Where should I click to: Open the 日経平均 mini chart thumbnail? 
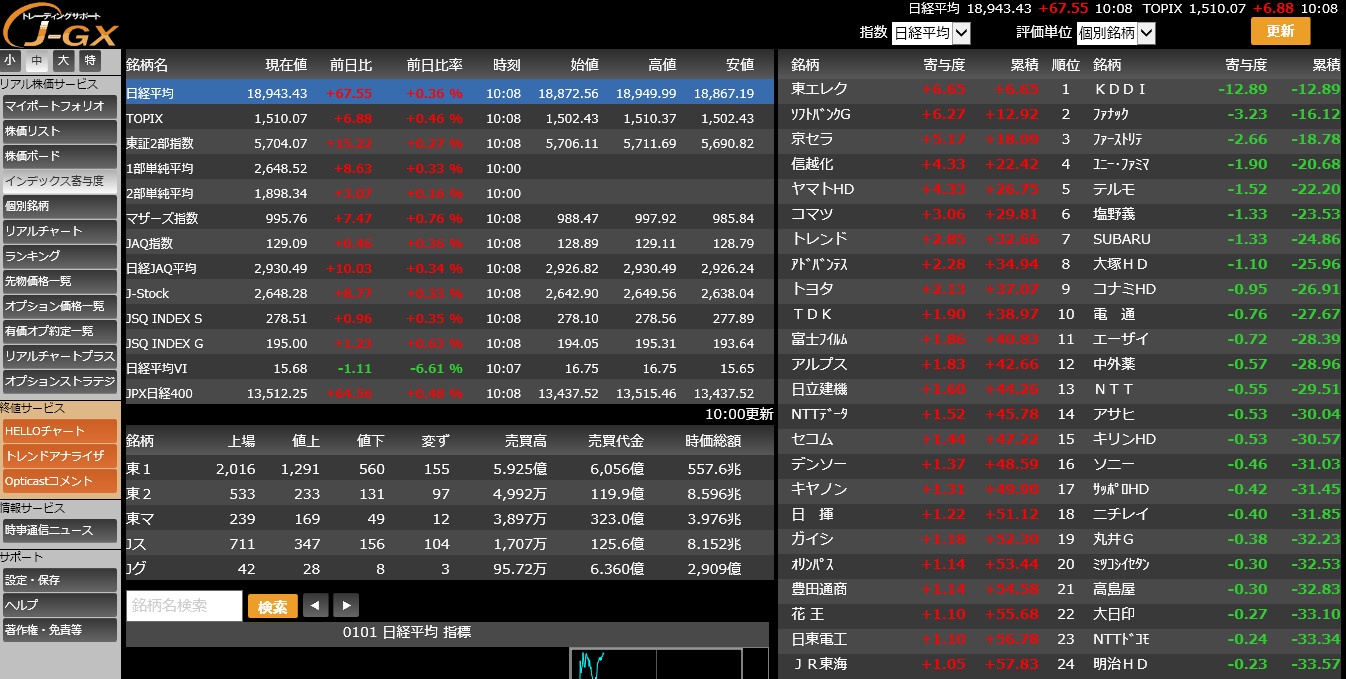click(656, 664)
